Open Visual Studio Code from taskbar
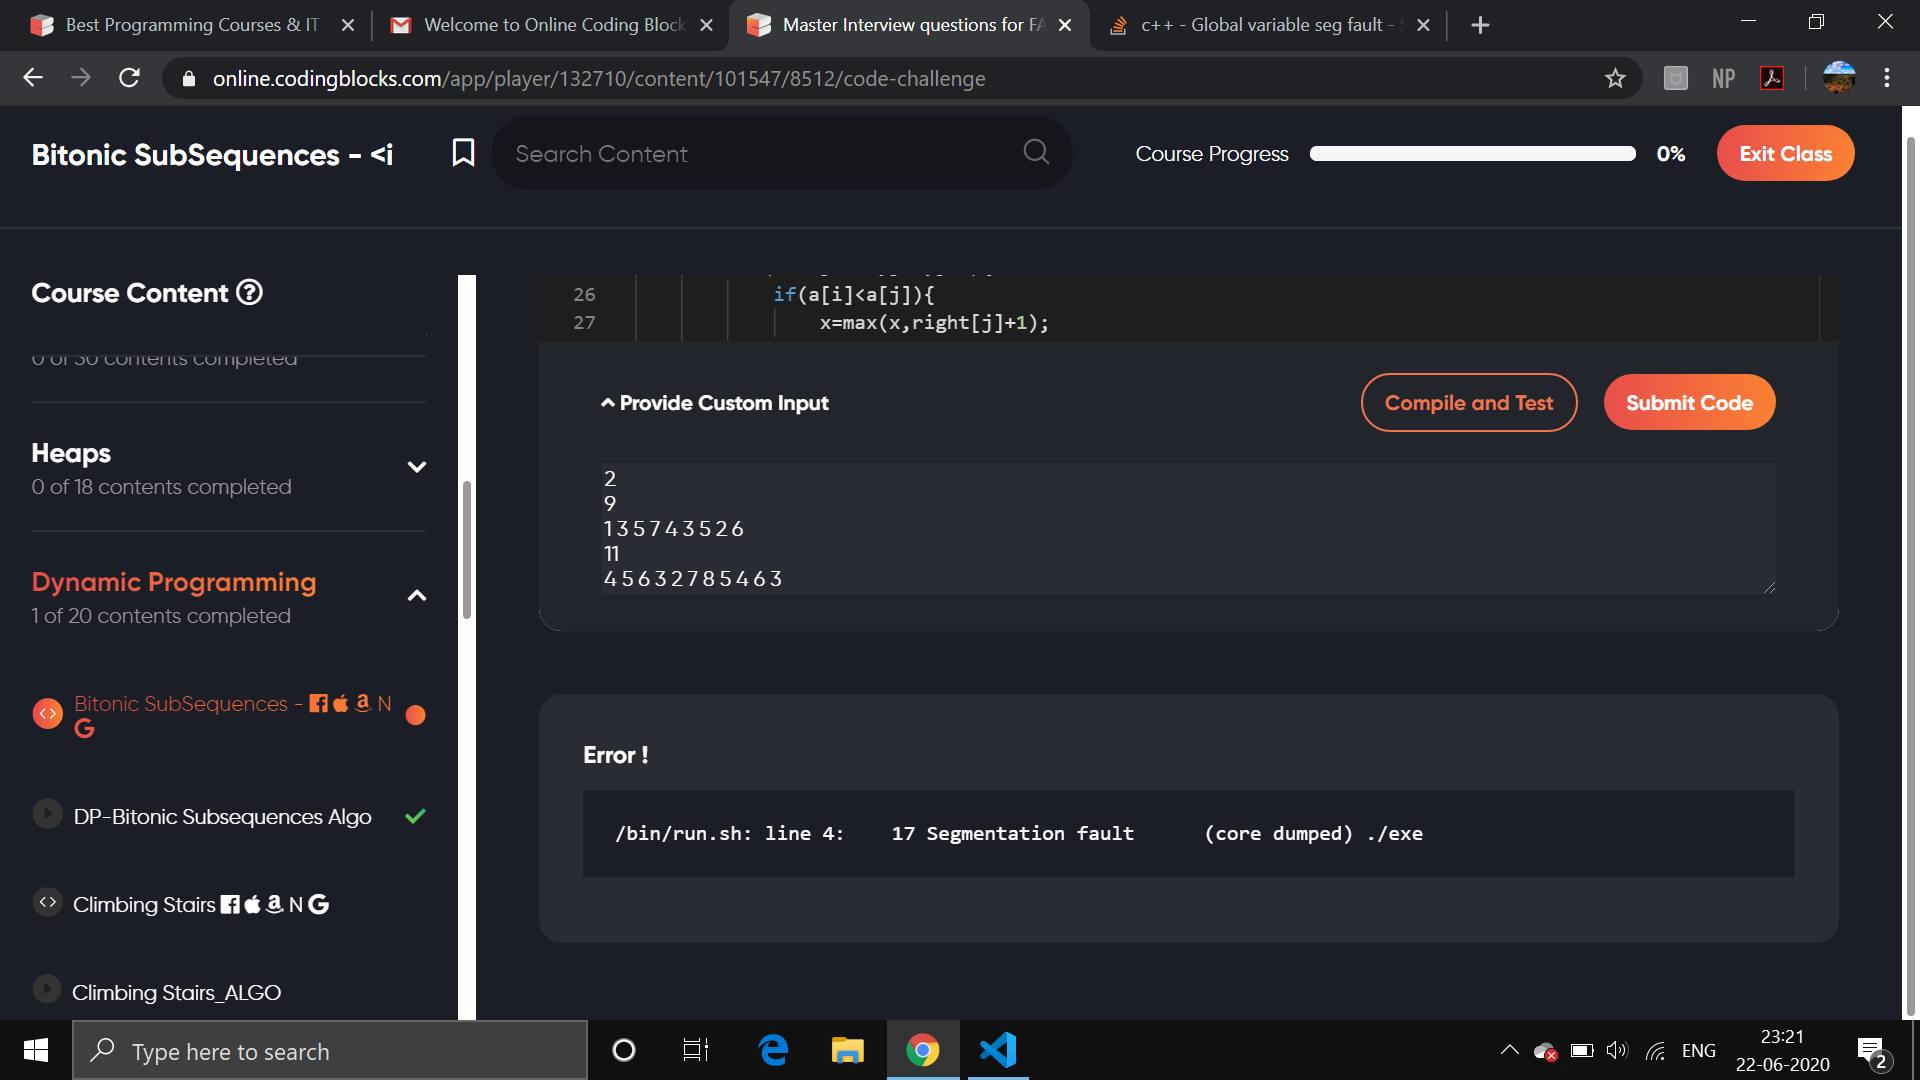Image resolution: width=1920 pixels, height=1080 pixels. coord(998,1050)
